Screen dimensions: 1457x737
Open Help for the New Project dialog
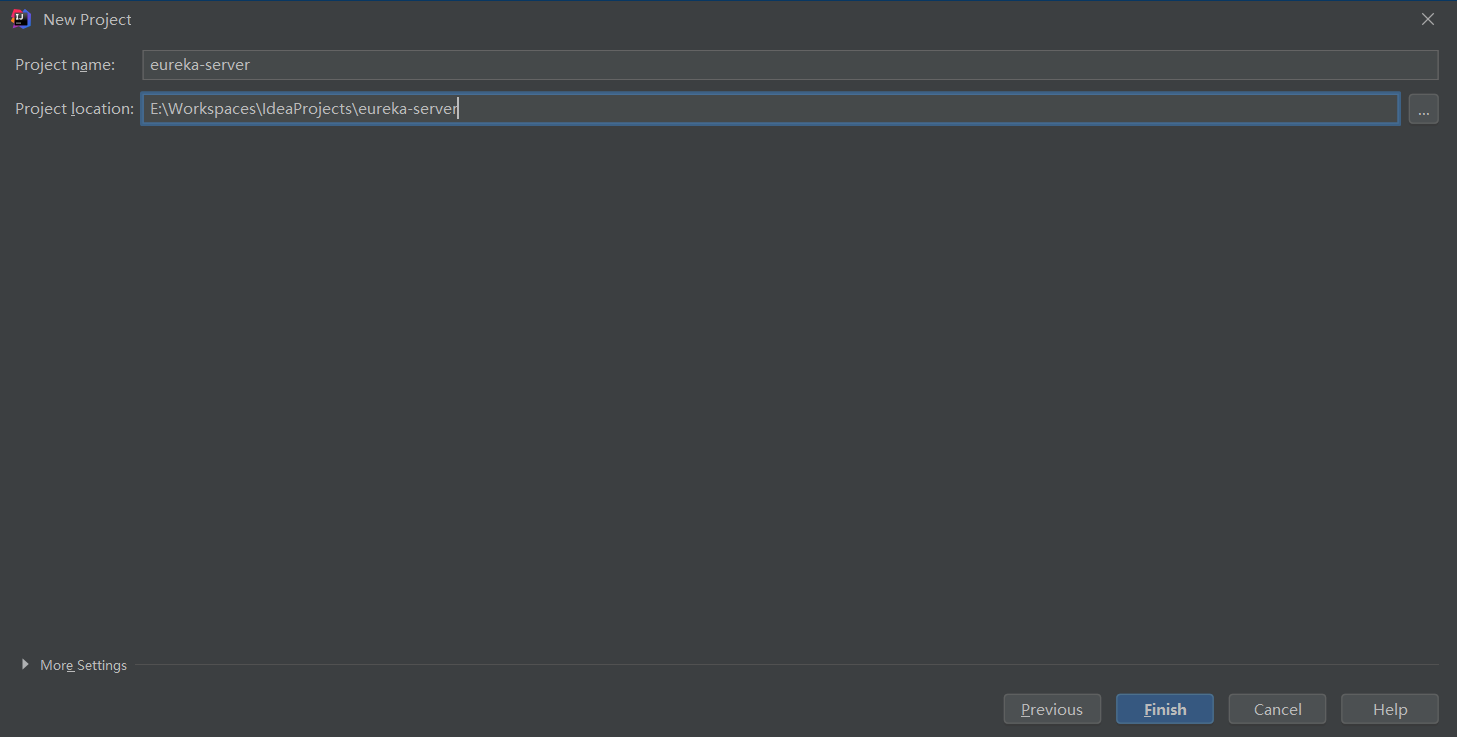(1390, 709)
